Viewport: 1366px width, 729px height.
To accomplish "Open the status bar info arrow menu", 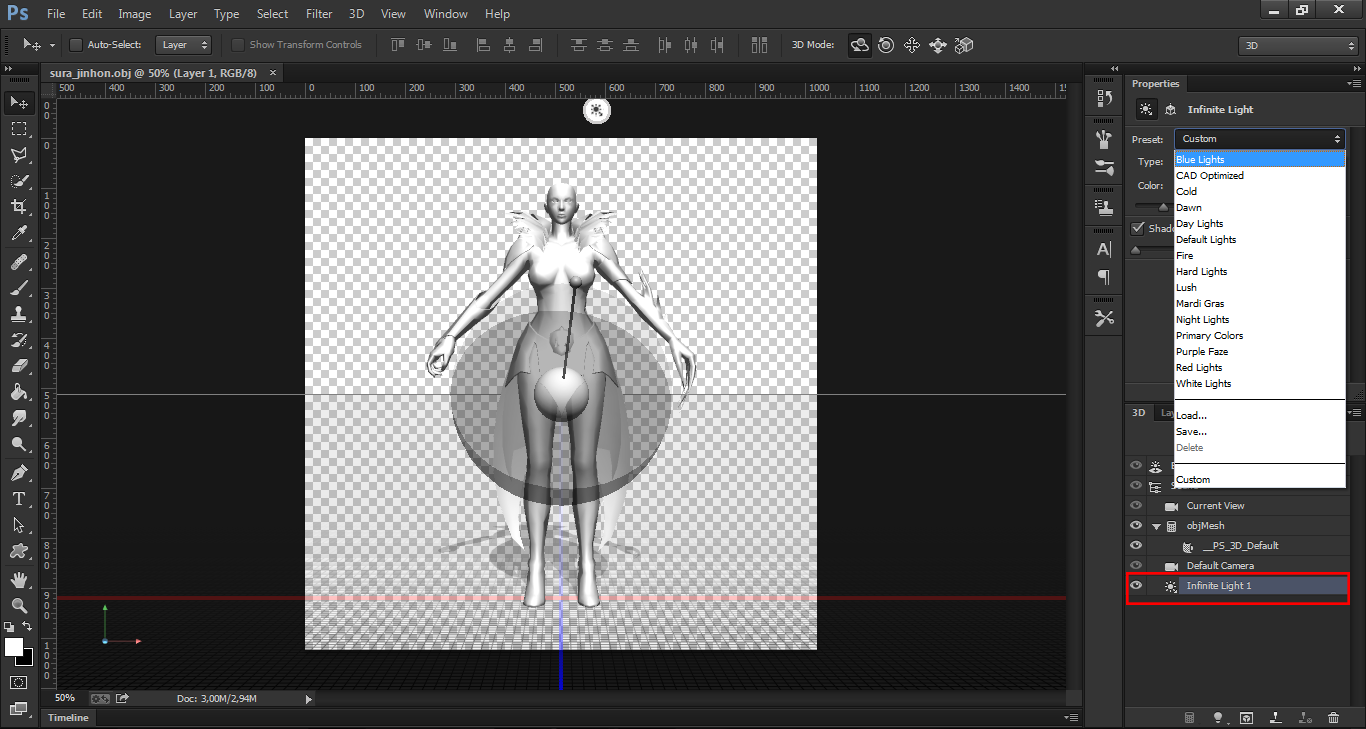I will point(308,699).
